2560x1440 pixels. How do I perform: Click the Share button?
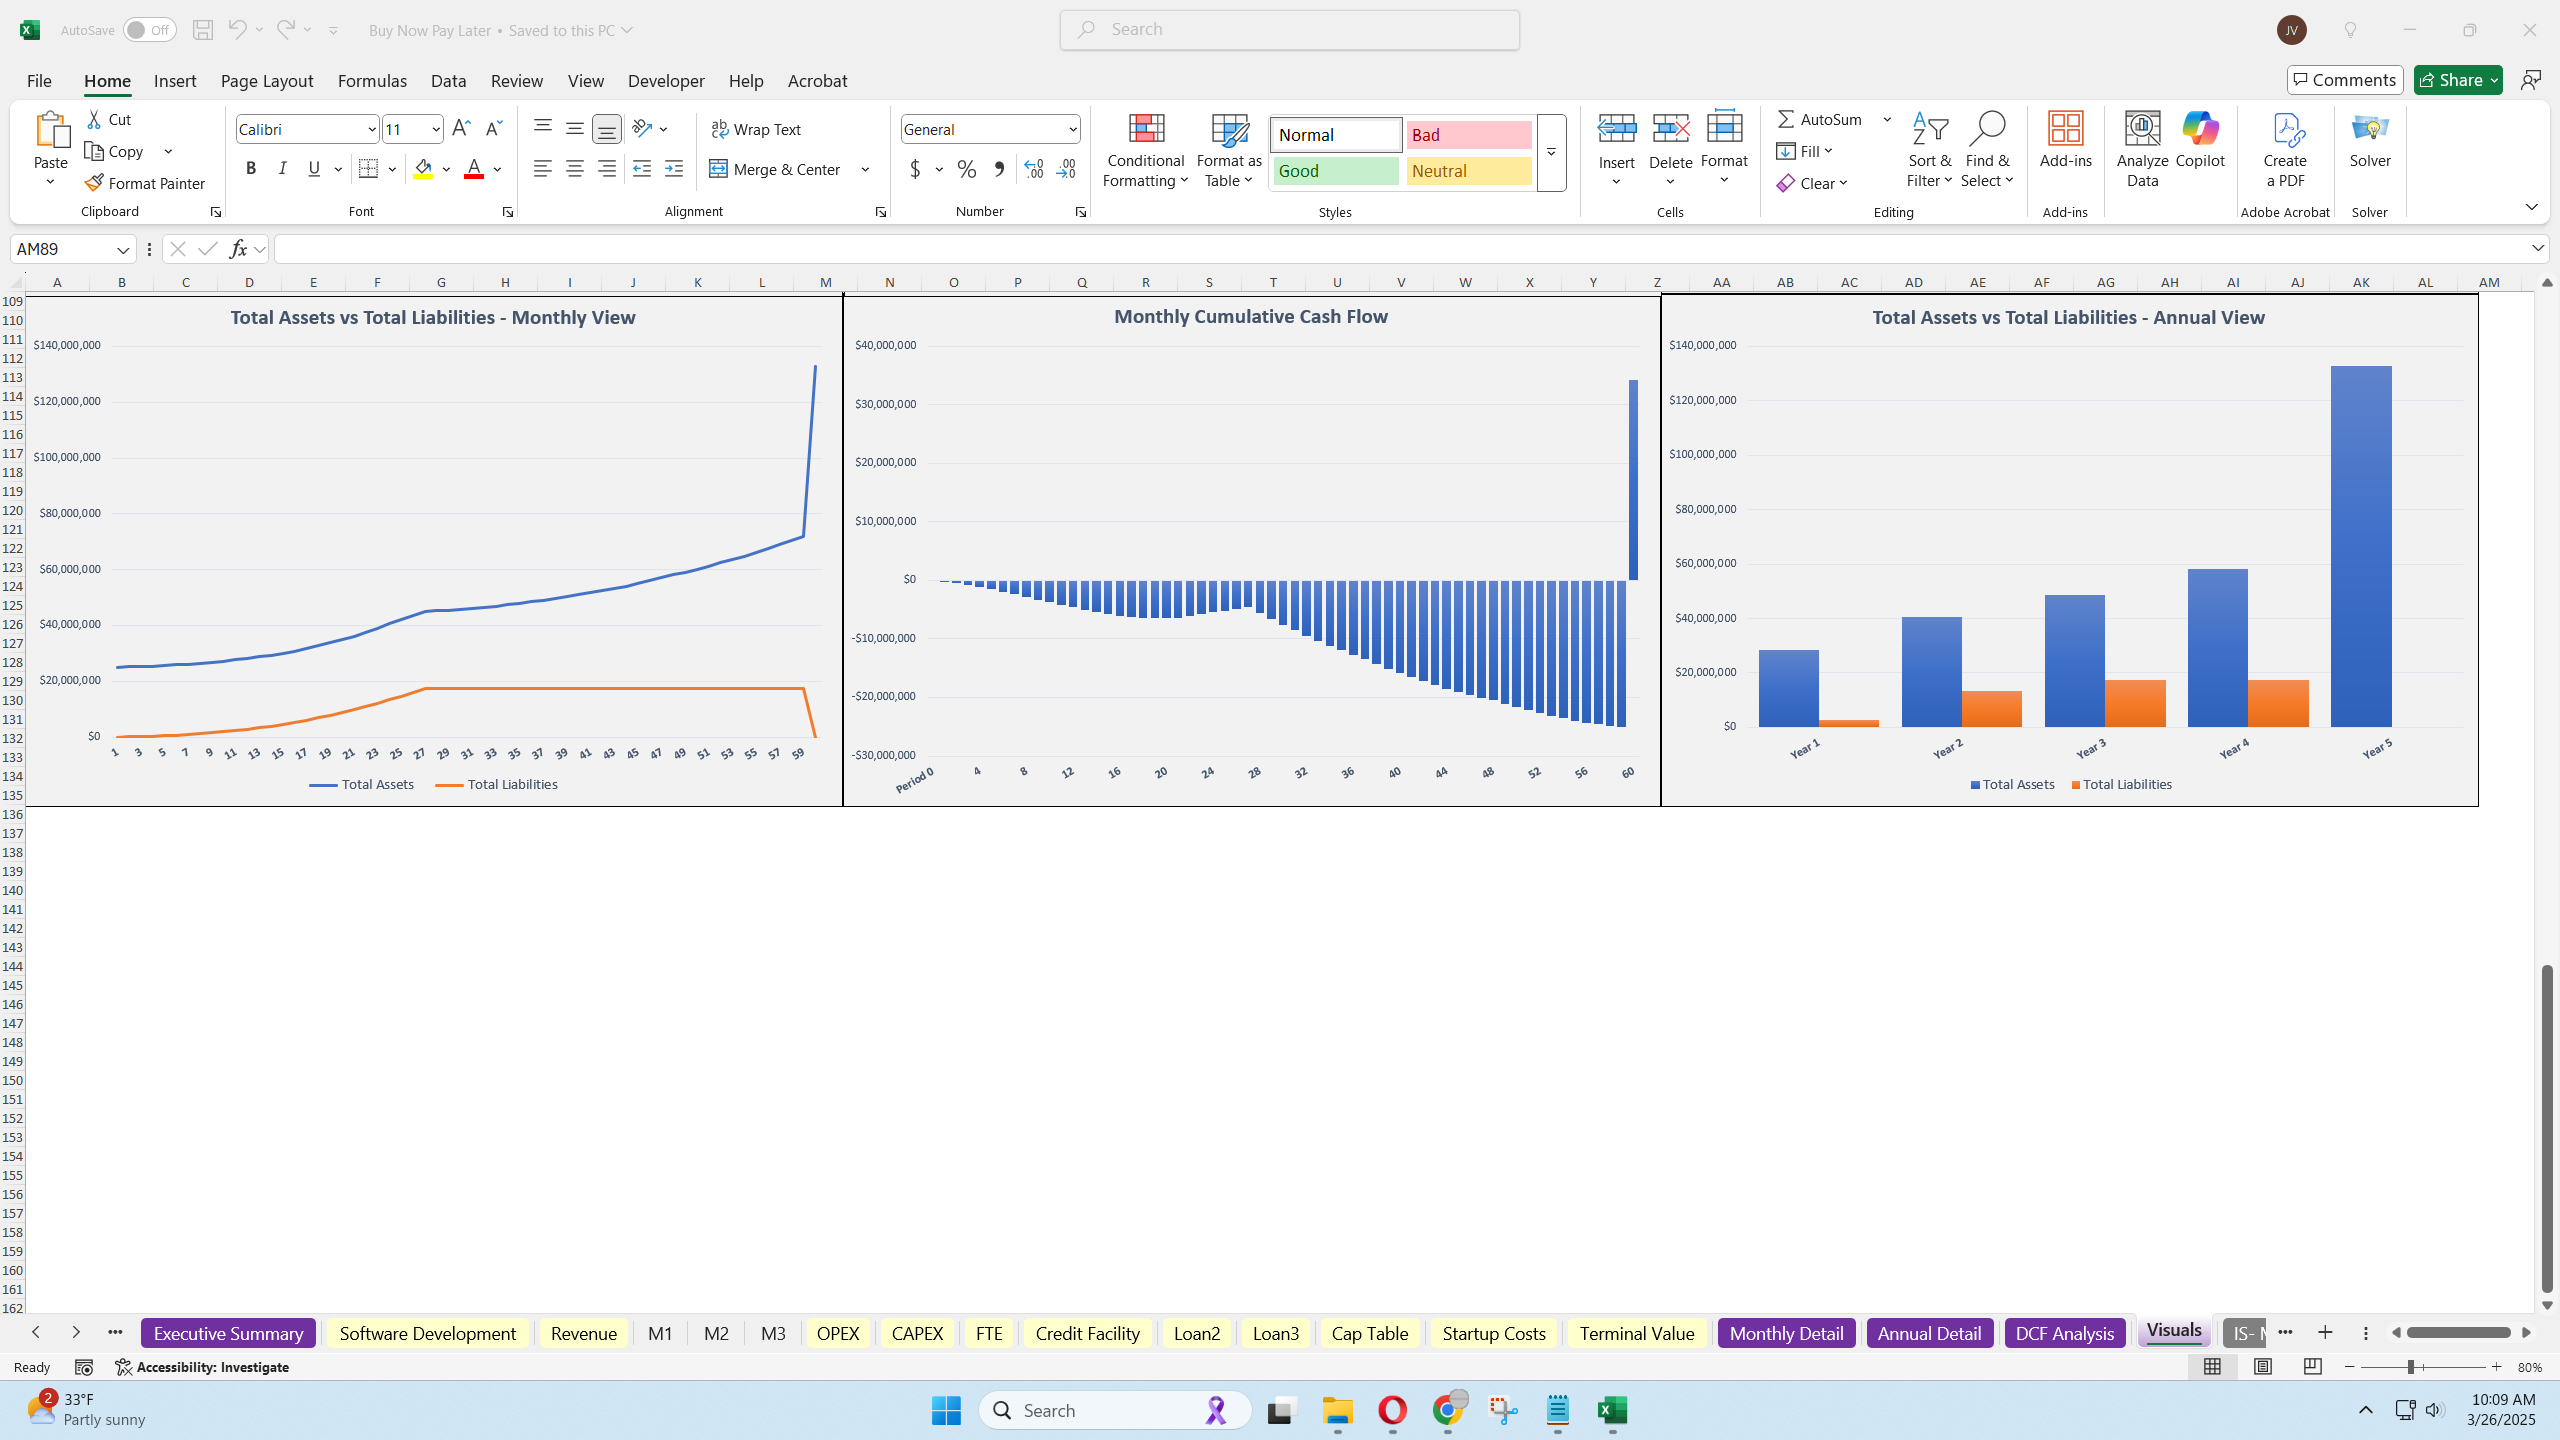pos(2456,79)
